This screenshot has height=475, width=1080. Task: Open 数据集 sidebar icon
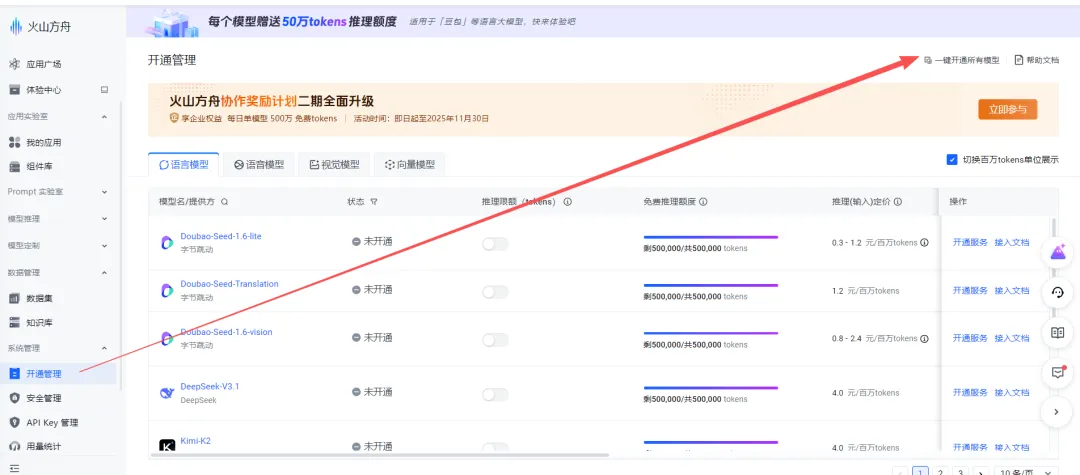pos(14,298)
